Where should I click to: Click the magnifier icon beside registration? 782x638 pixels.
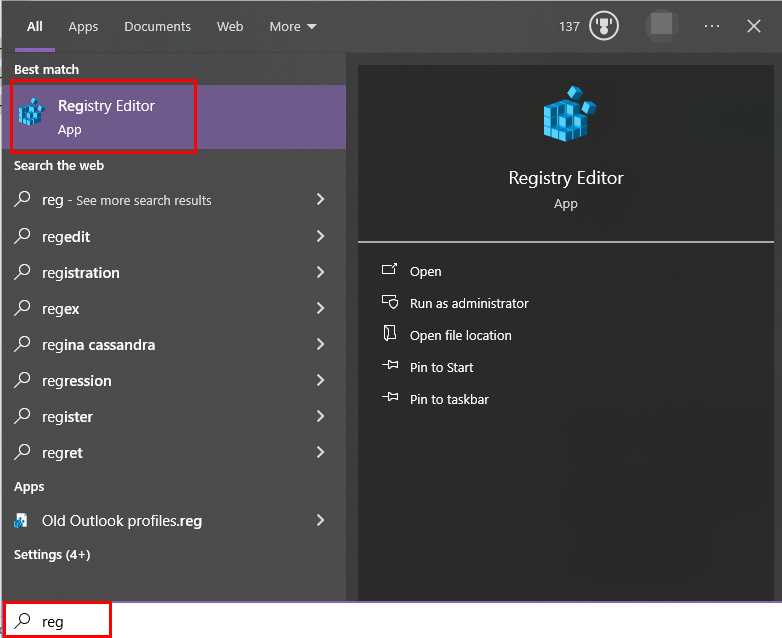click(22, 272)
